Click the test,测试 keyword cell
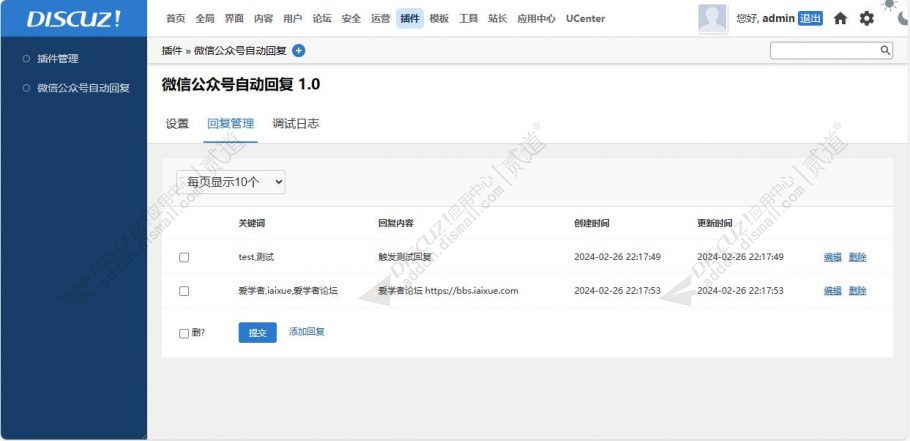 [x=259, y=257]
